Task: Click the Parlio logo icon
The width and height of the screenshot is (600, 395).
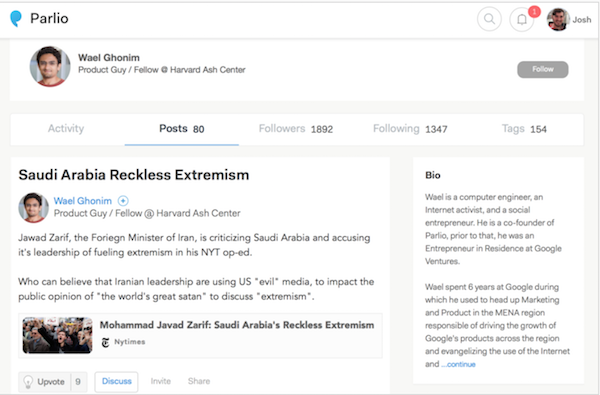Action: pos(16,18)
